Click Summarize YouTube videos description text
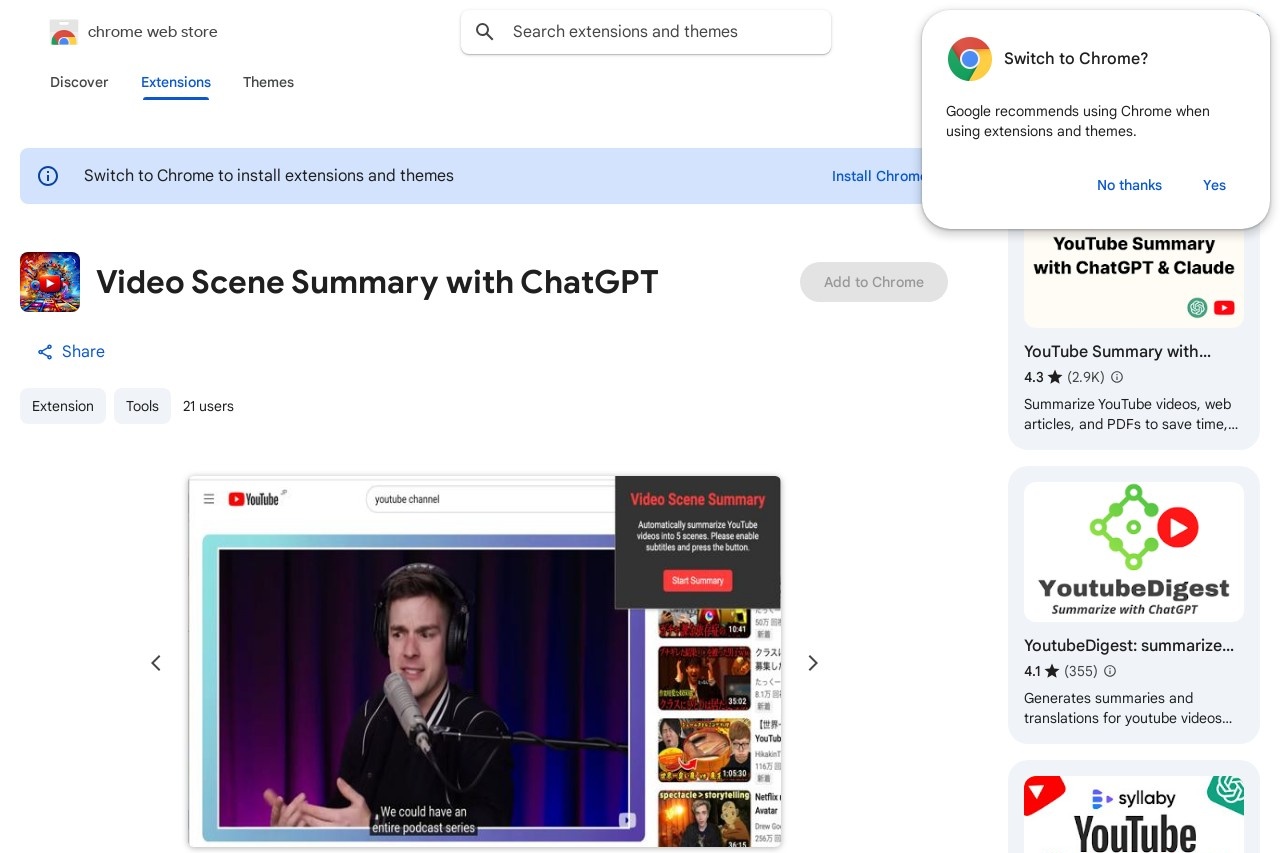The image size is (1280, 853). (x=1129, y=414)
